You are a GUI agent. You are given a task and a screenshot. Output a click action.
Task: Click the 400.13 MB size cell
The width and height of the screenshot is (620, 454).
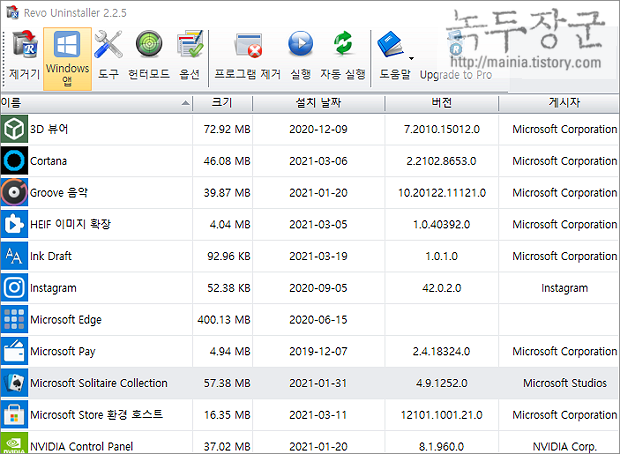[224, 320]
